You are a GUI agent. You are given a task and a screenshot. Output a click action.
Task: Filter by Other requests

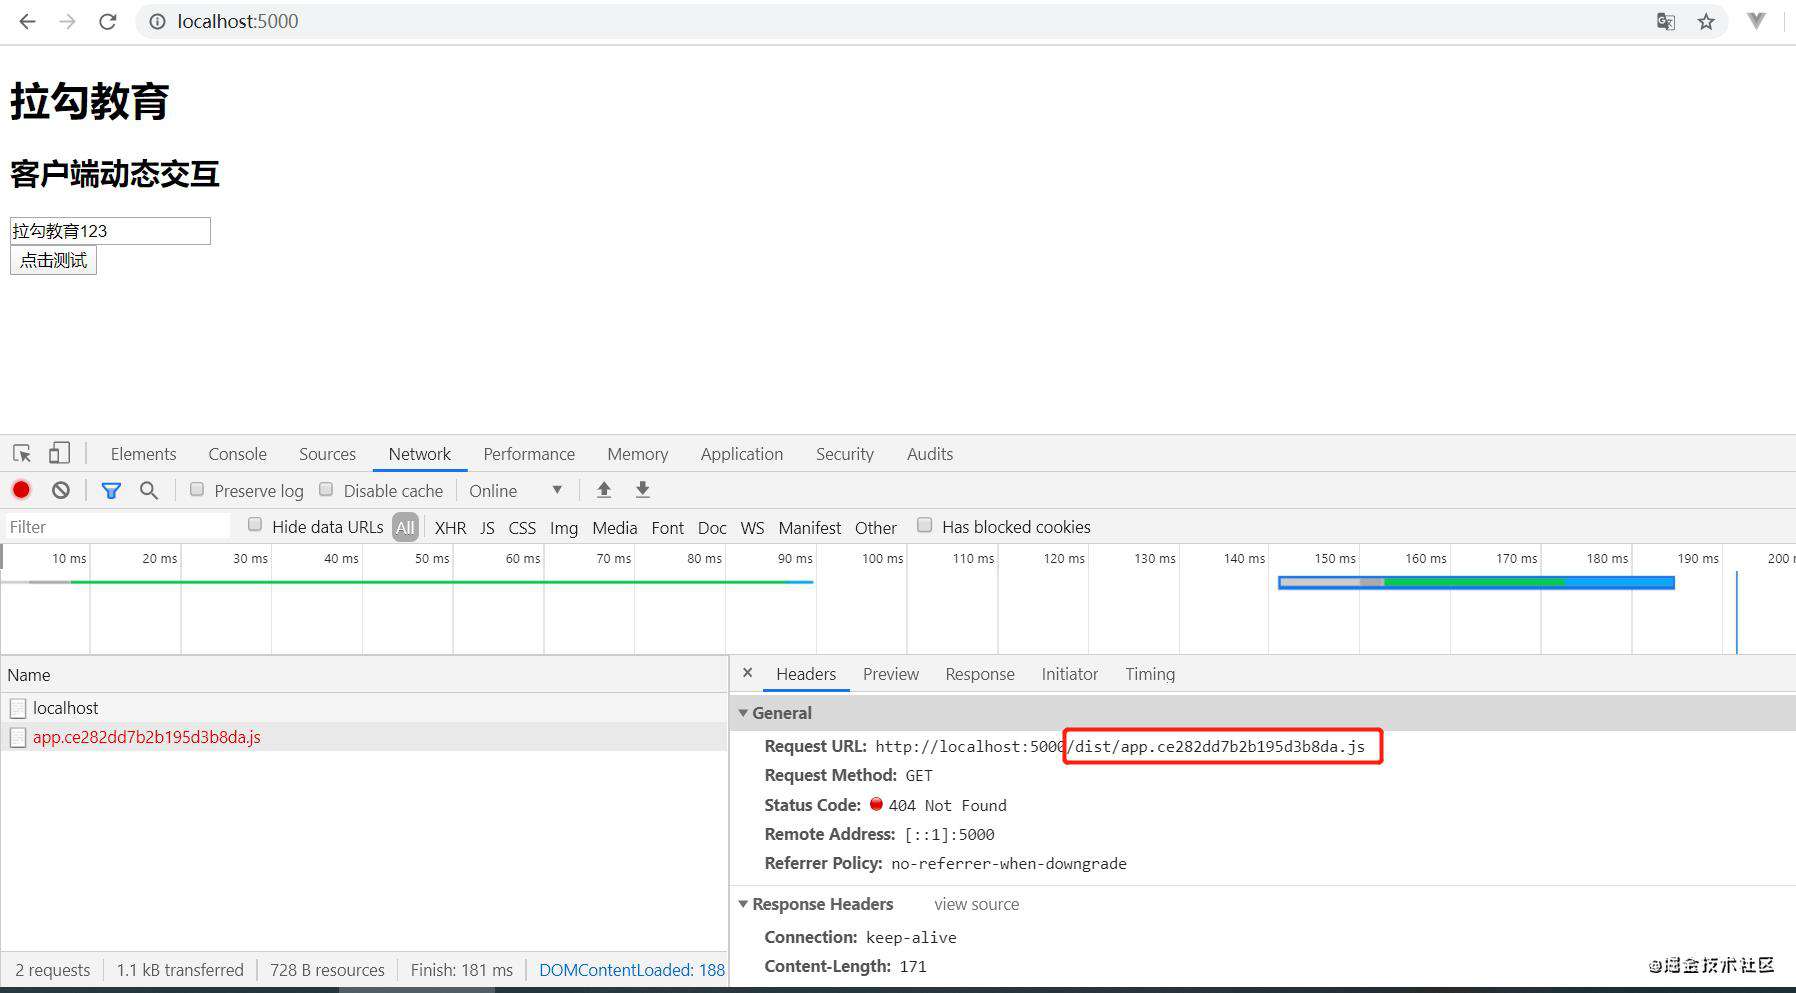pyautogui.click(x=876, y=527)
